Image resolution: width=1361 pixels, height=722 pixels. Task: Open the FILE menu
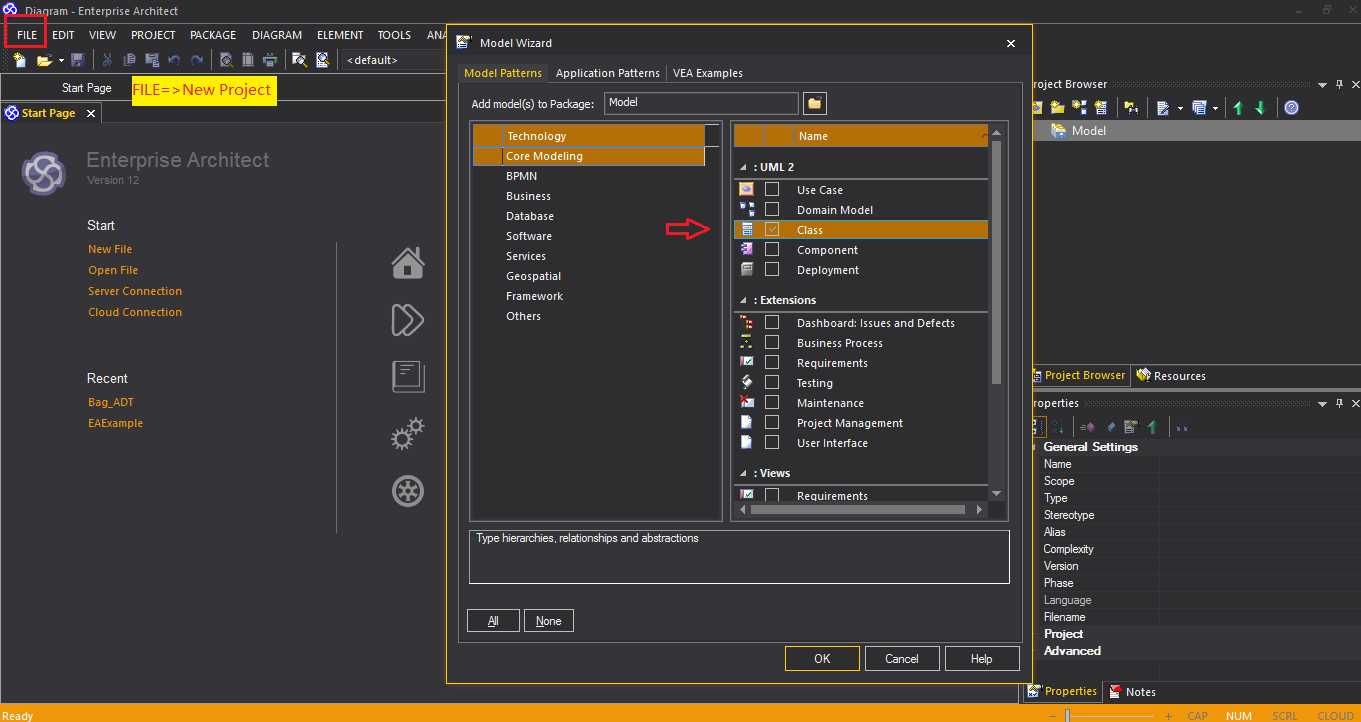pyautogui.click(x=27, y=35)
